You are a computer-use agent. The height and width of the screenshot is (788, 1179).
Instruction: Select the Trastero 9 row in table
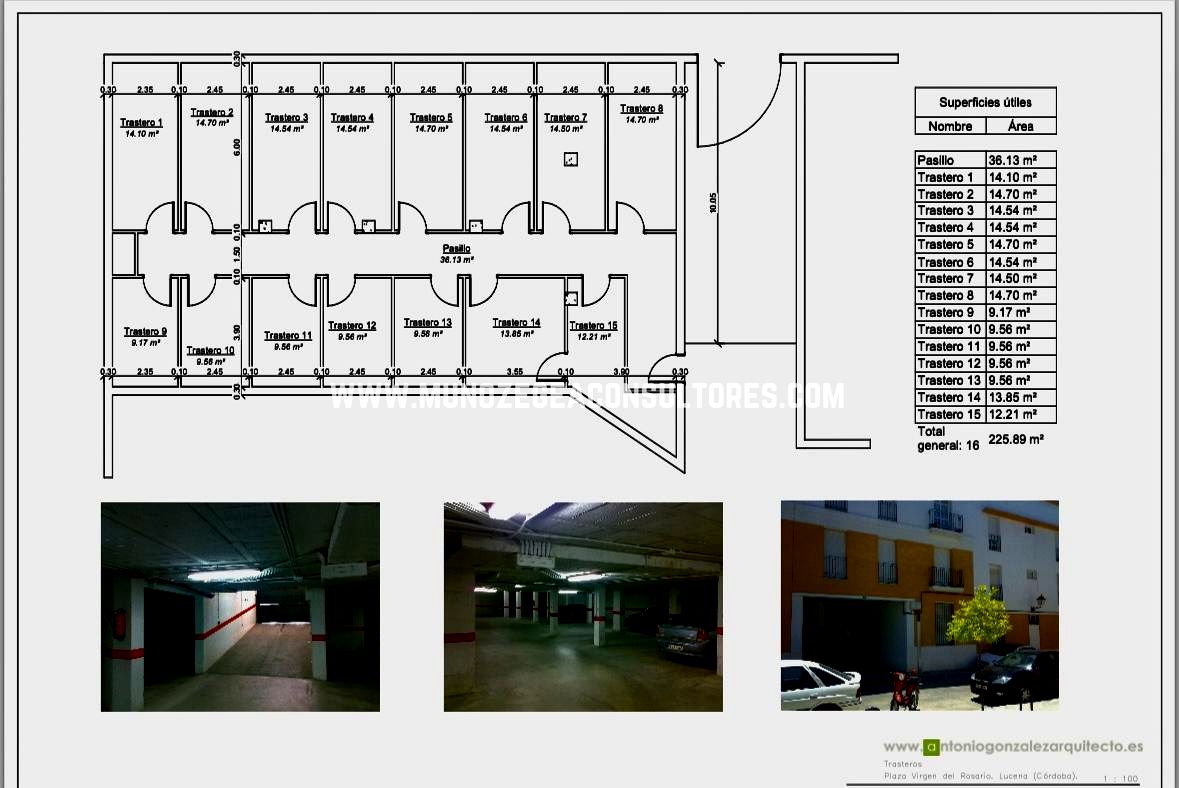click(x=985, y=312)
